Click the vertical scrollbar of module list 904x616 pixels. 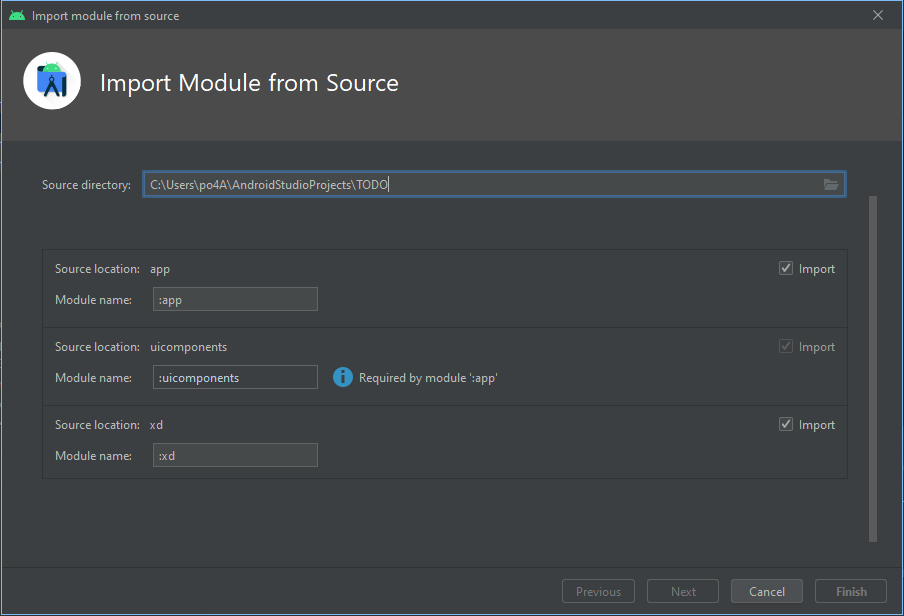[873, 370]
